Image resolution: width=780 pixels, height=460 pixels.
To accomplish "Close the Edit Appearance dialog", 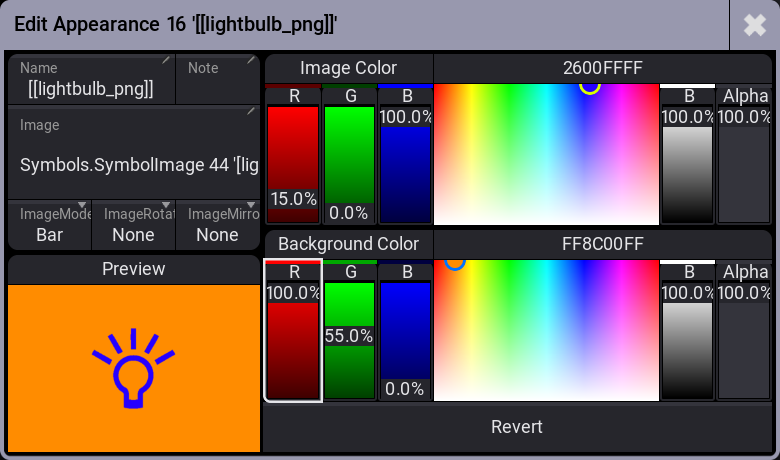I will 754,25.
